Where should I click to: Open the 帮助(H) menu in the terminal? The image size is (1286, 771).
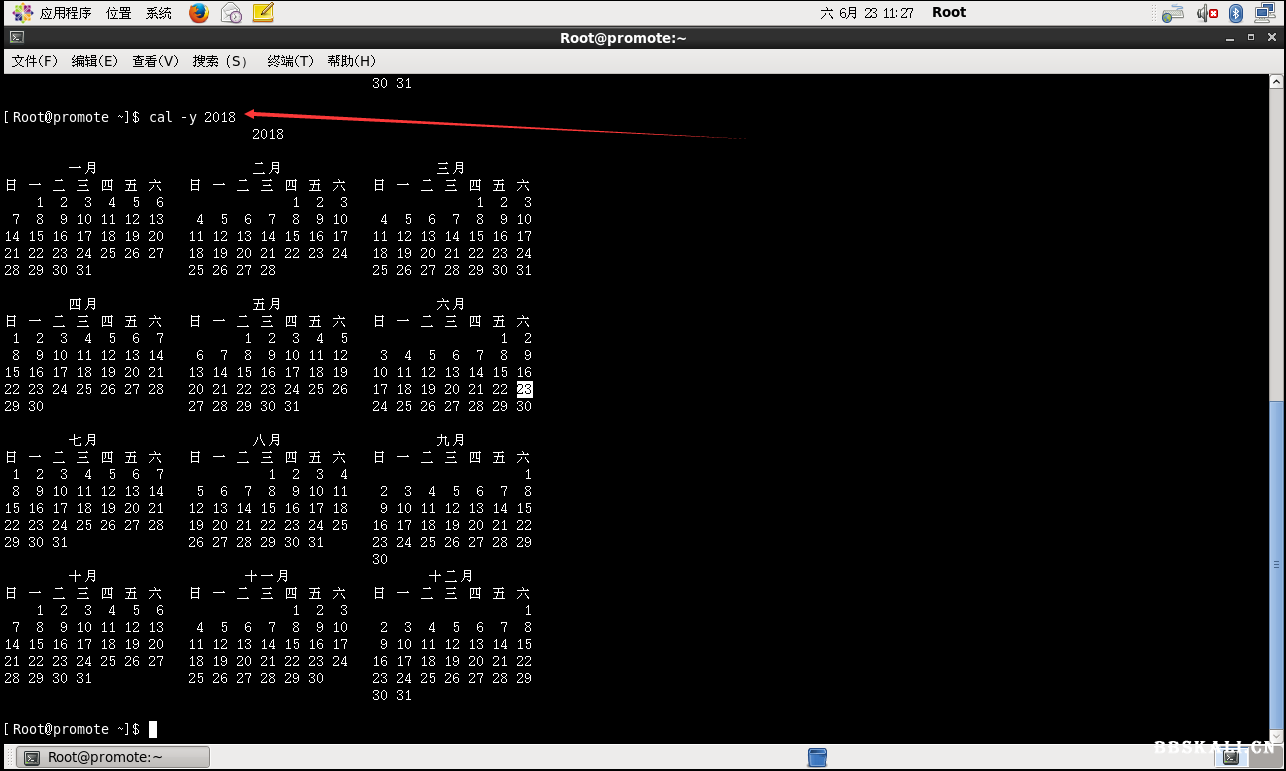[x=352, y=61]
